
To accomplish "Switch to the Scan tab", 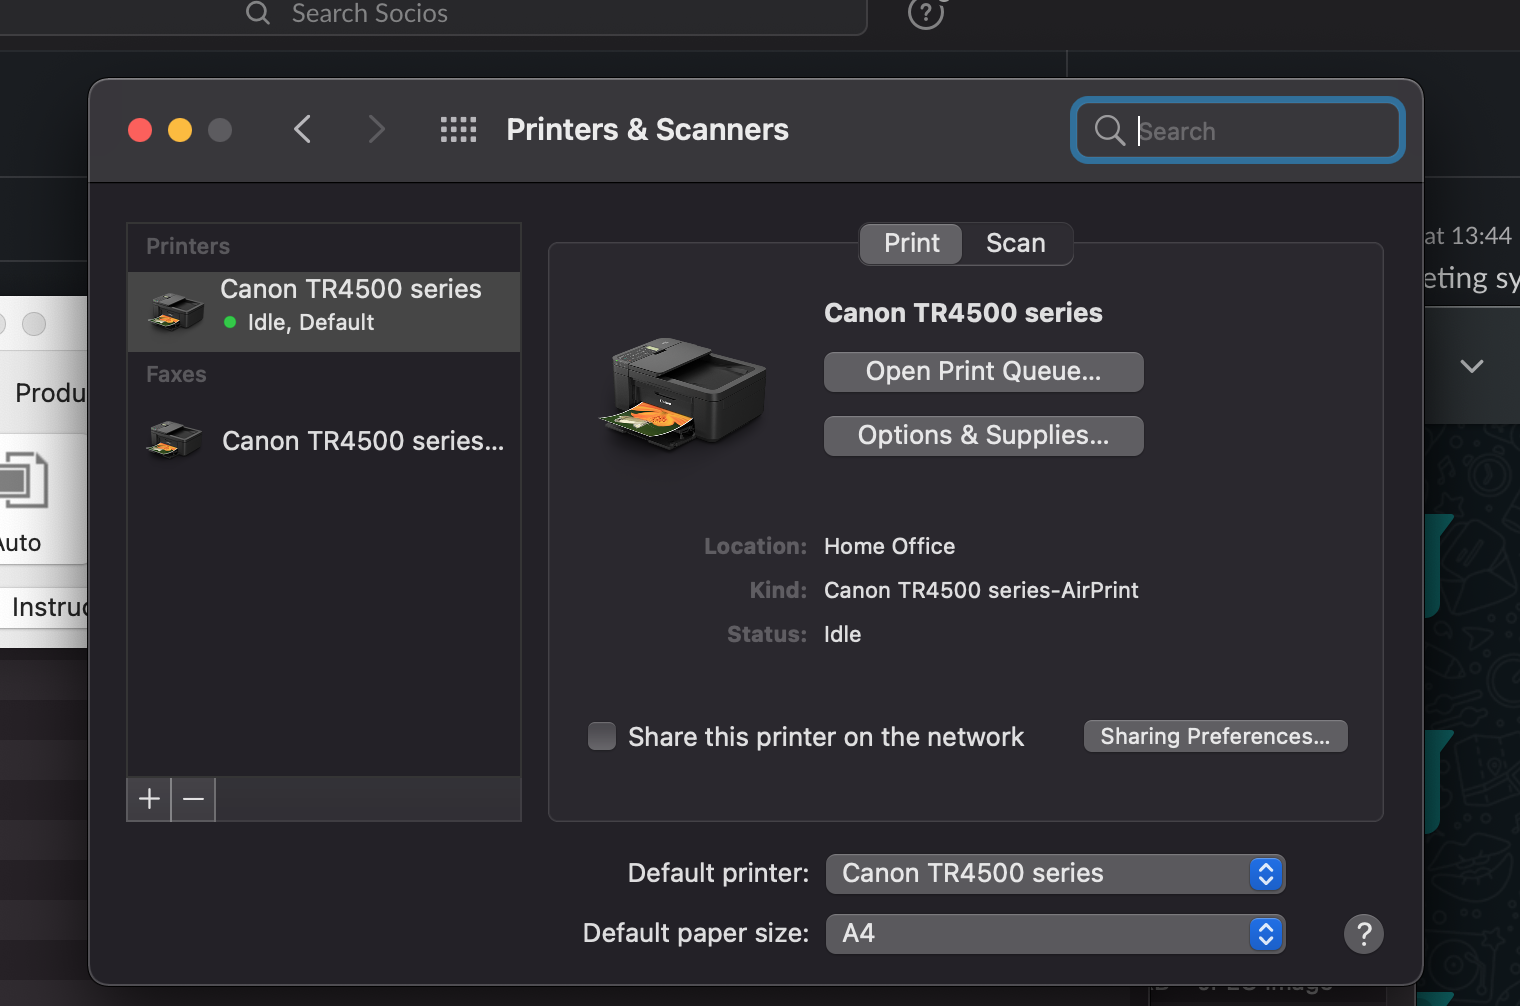I will pyautogui.click(x=1015, y=243).
